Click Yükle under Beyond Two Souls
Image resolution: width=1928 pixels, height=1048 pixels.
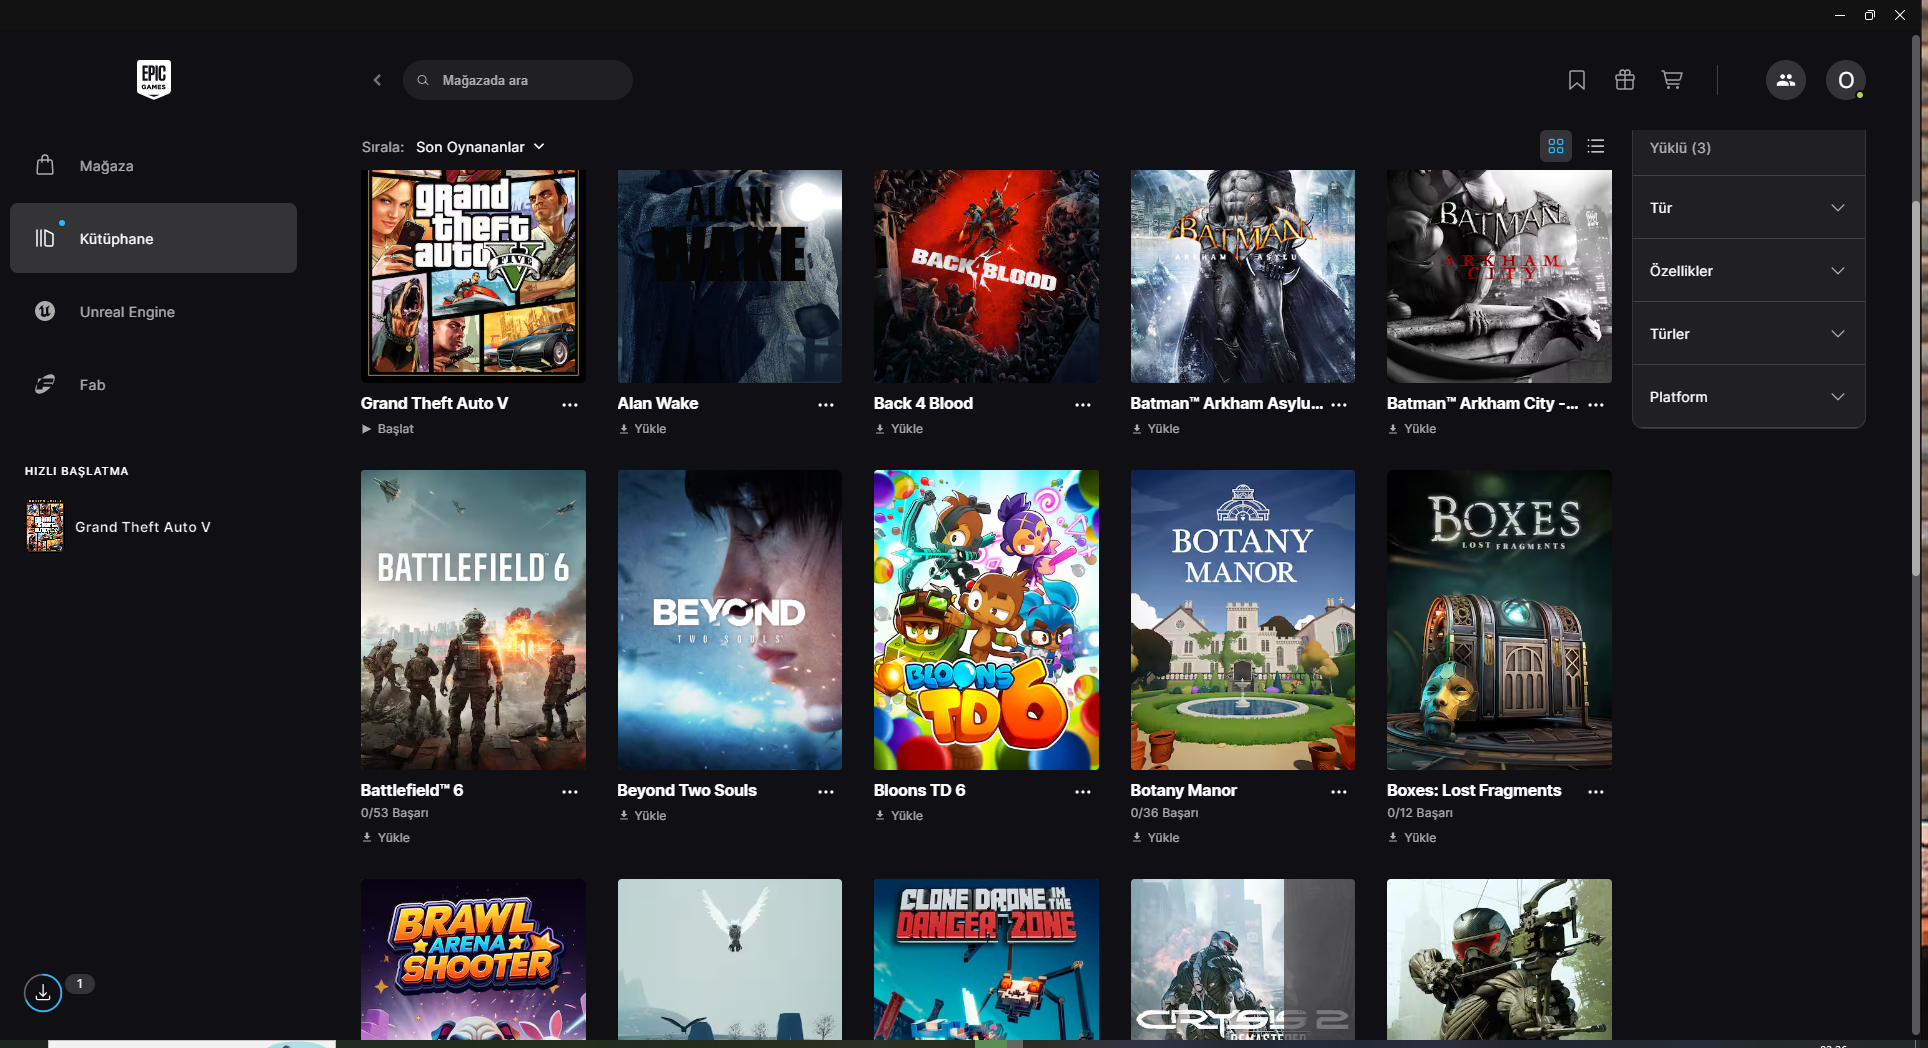pos(642,816)
